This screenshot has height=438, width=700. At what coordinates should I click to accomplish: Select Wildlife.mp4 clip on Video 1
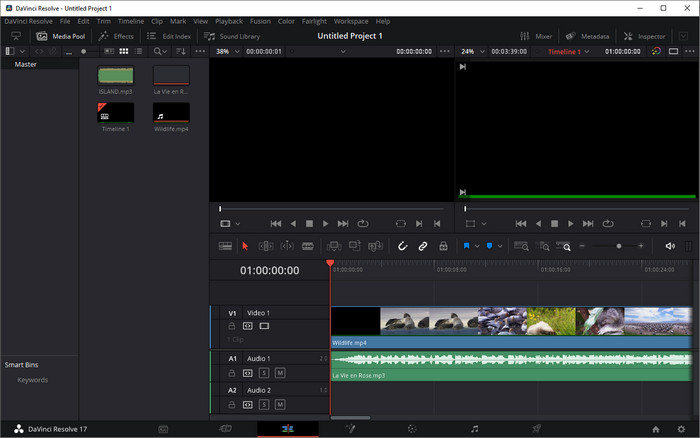[x=512, y=328]
